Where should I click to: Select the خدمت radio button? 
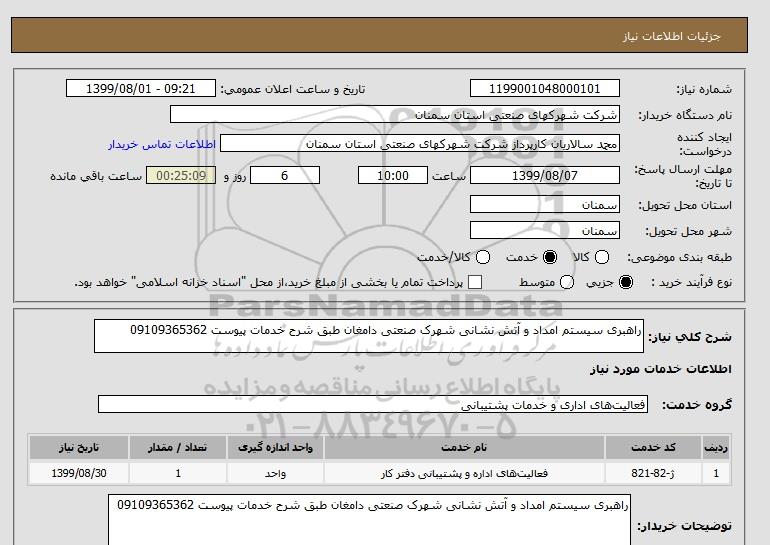pyautogui.click(x=550, y=257)
